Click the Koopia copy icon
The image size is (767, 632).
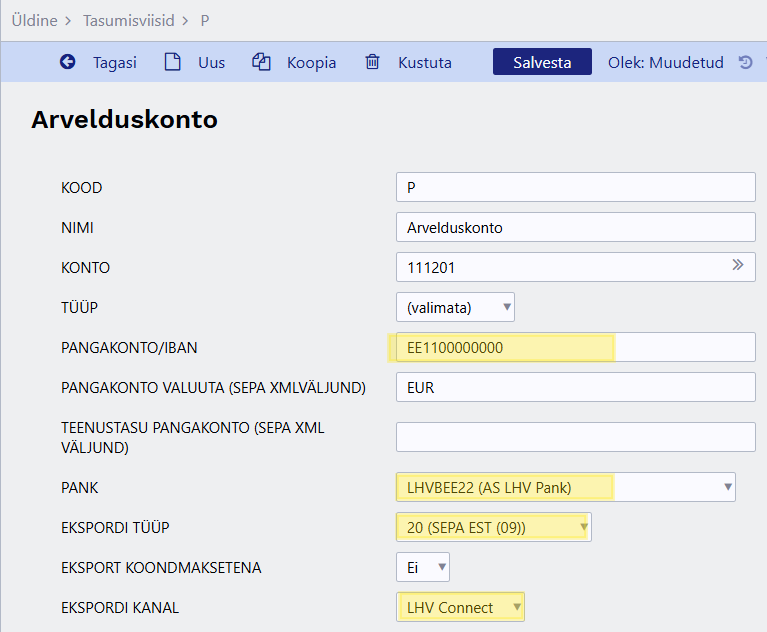pos(262,62)
